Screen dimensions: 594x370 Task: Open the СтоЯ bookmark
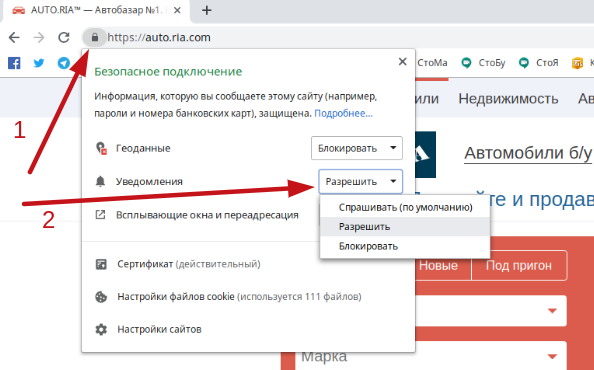[538, 63]
